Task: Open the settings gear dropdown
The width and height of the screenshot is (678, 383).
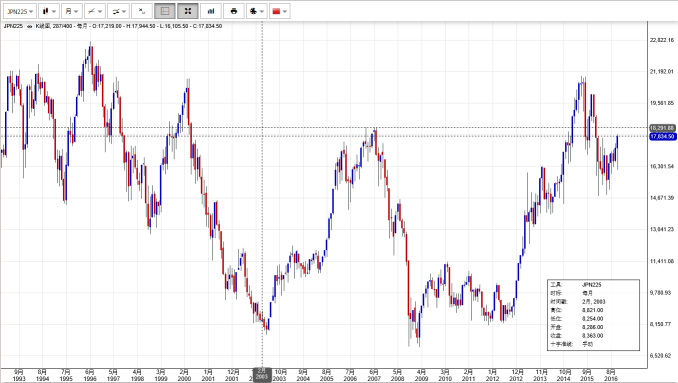Action: tap(257, 11)
